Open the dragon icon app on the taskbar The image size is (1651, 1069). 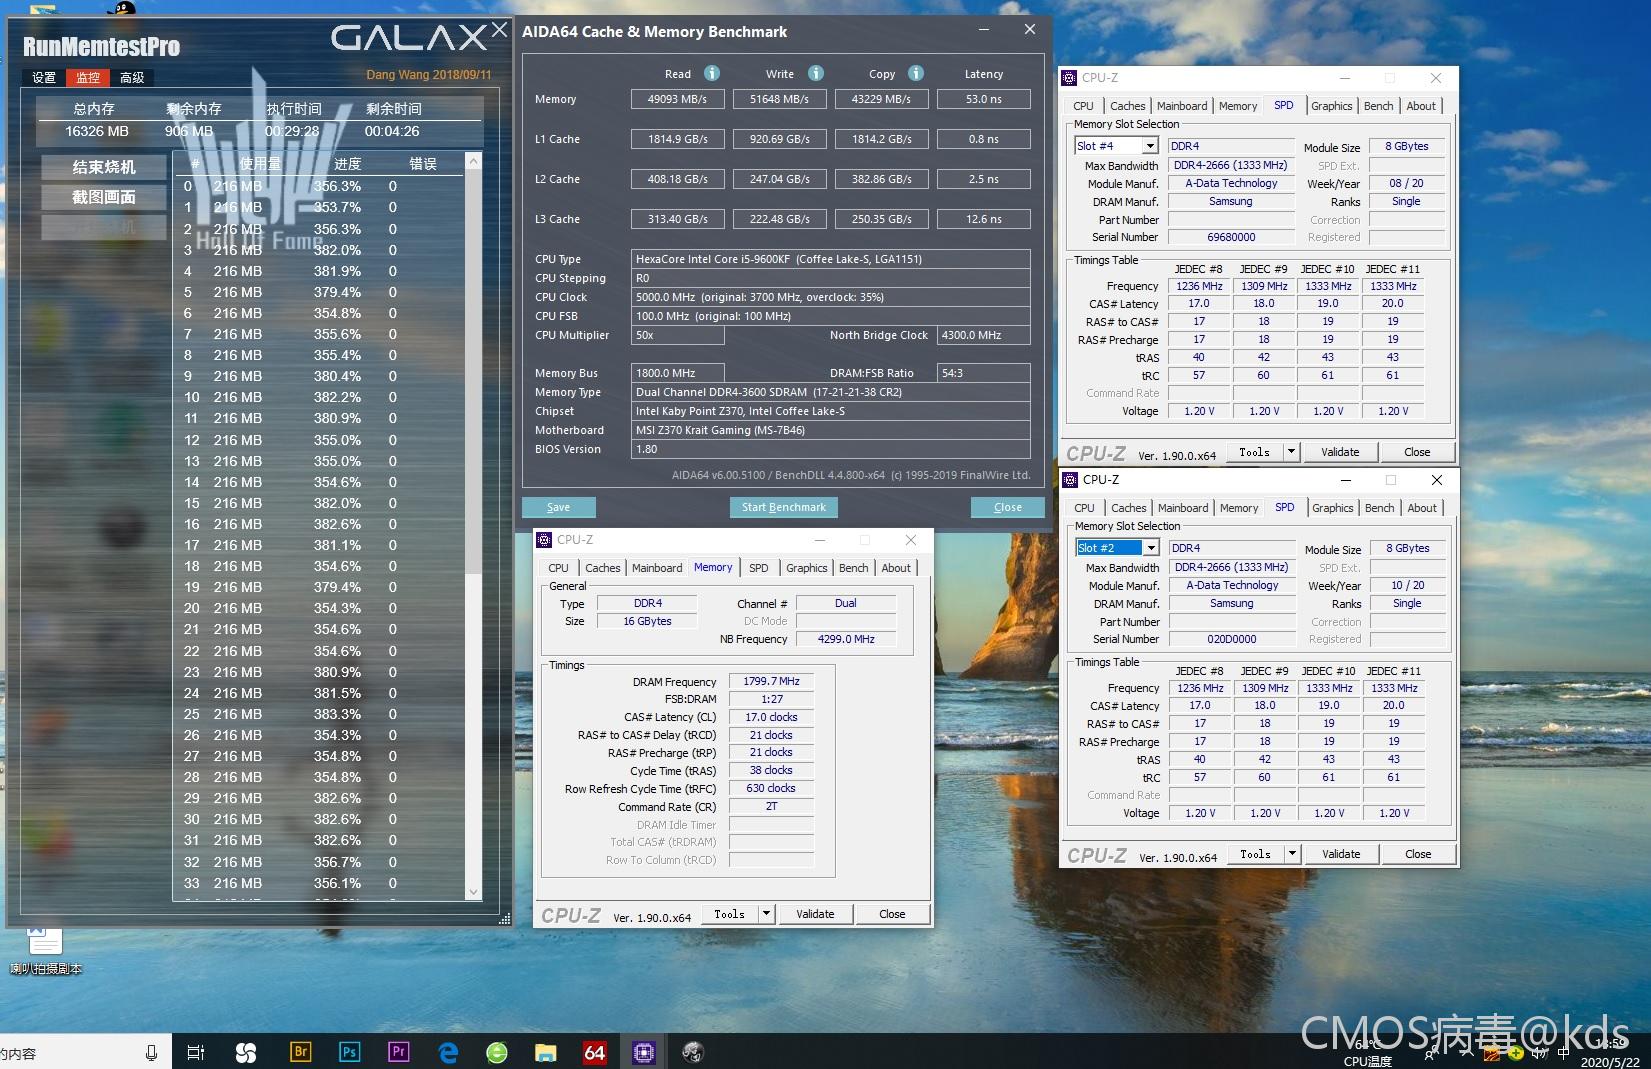click(x=693, y=1052)
